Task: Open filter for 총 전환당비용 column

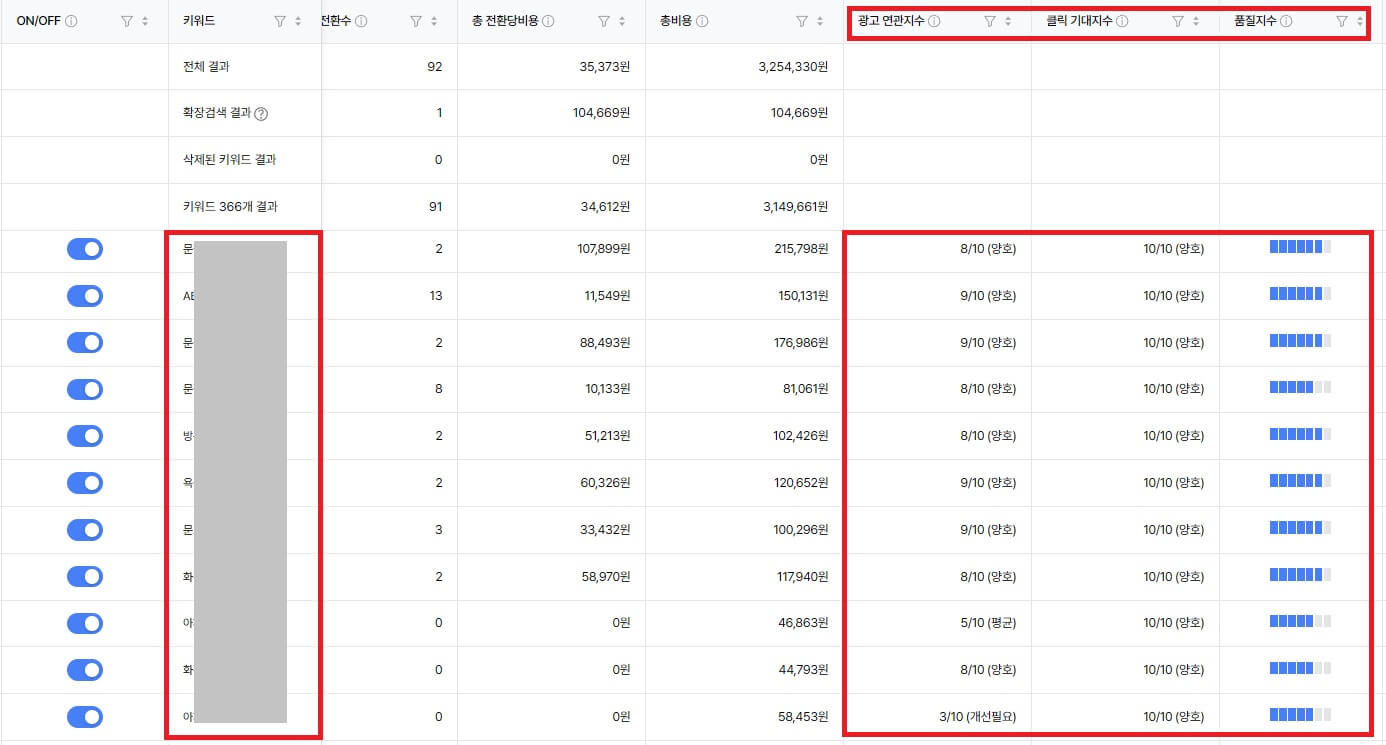Action: coord(603,21)
